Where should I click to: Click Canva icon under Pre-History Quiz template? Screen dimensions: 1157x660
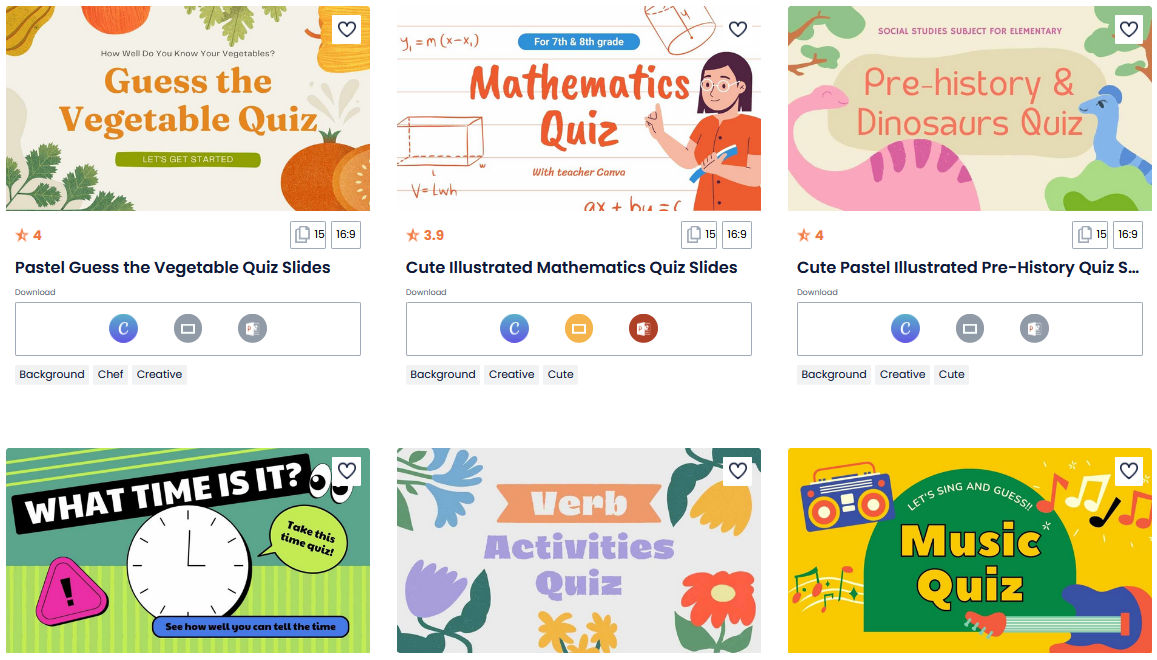point(905,329)
